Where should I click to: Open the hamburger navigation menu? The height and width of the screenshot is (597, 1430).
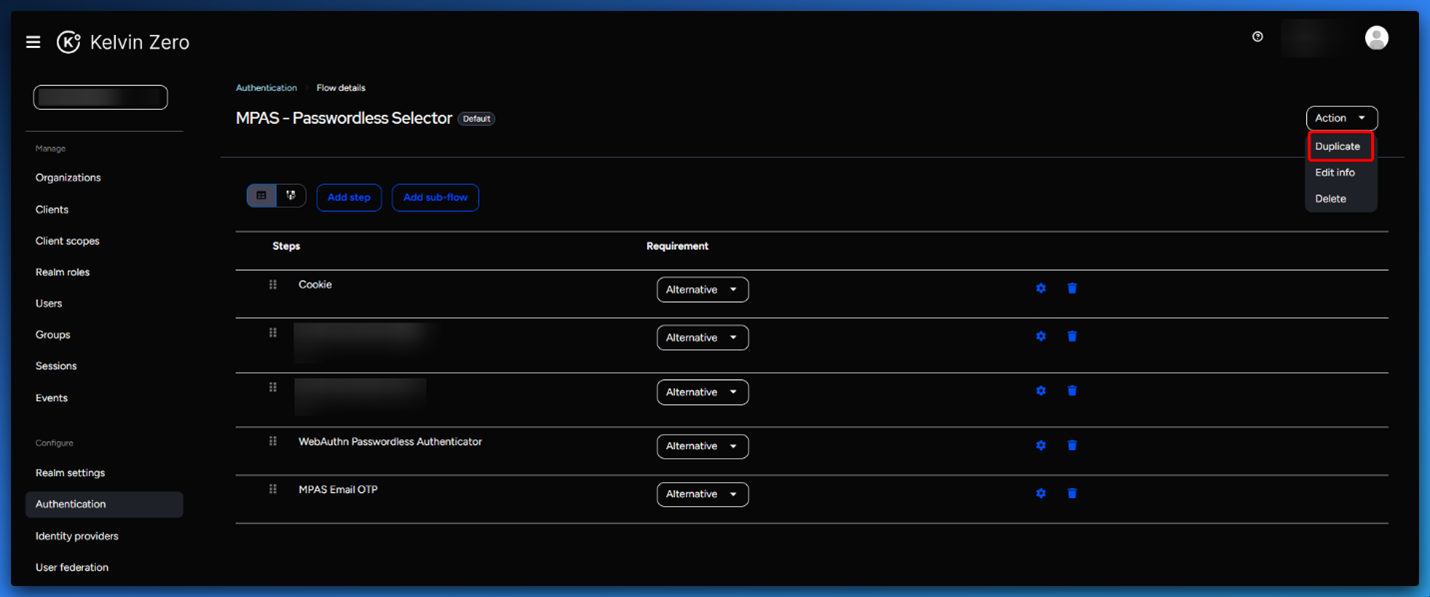click(x=33, y=42)
